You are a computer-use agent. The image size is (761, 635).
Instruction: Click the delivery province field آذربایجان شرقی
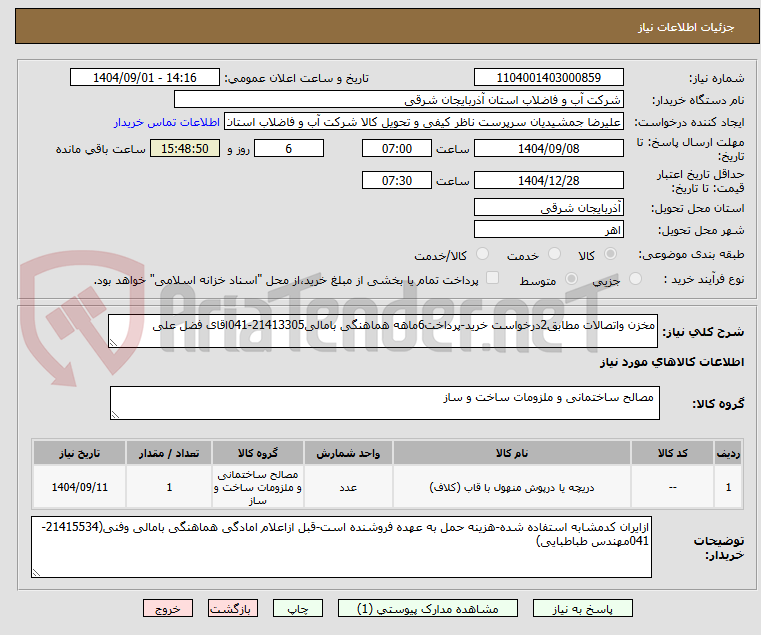548,208
